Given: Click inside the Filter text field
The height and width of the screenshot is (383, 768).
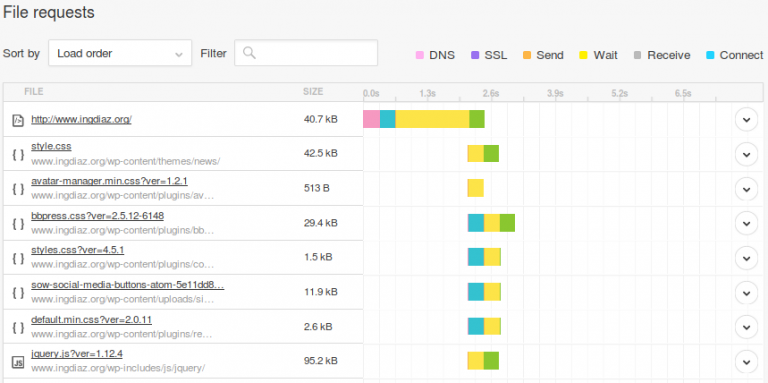Looking at the screenshot, I should click(x=306, y=53).
